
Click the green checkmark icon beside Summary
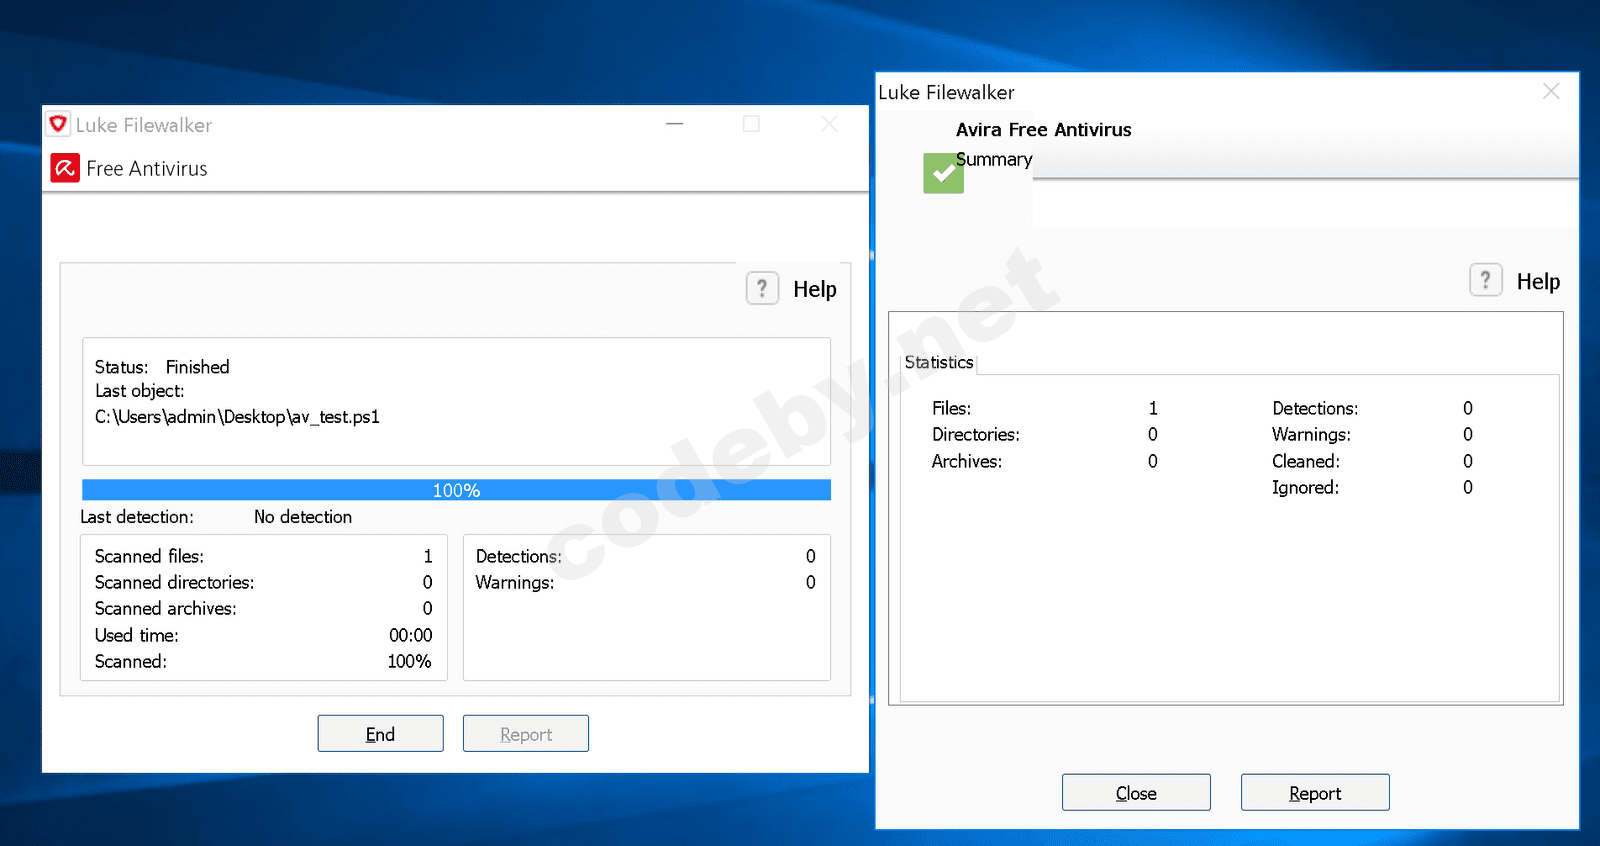coord(943,173)
